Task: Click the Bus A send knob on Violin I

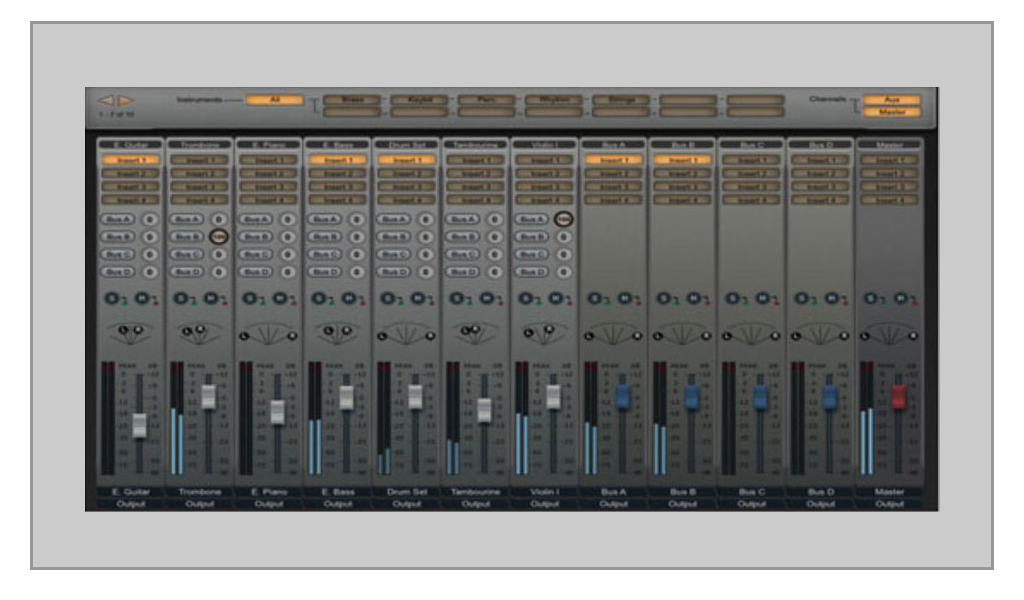Action: click(564, 219)
